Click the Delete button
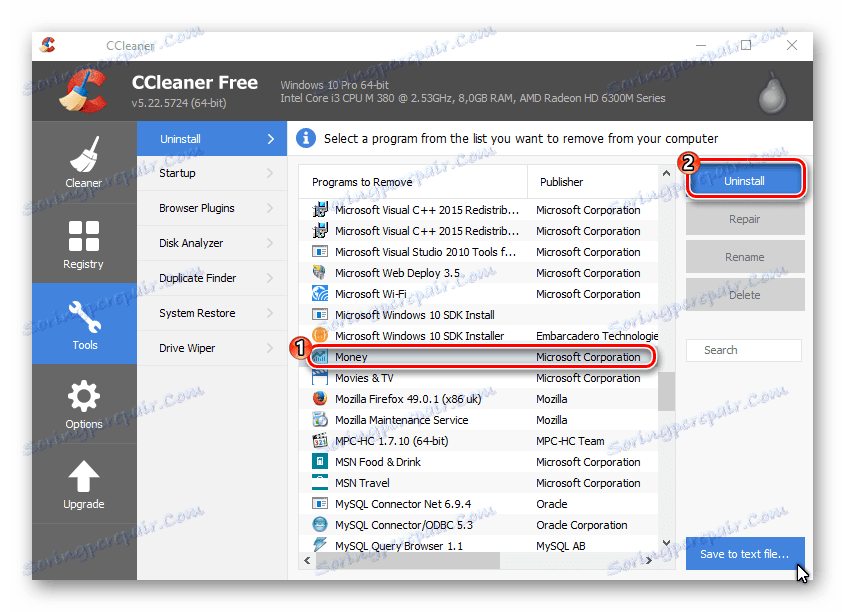845x612 pixels. click(745, 295)
